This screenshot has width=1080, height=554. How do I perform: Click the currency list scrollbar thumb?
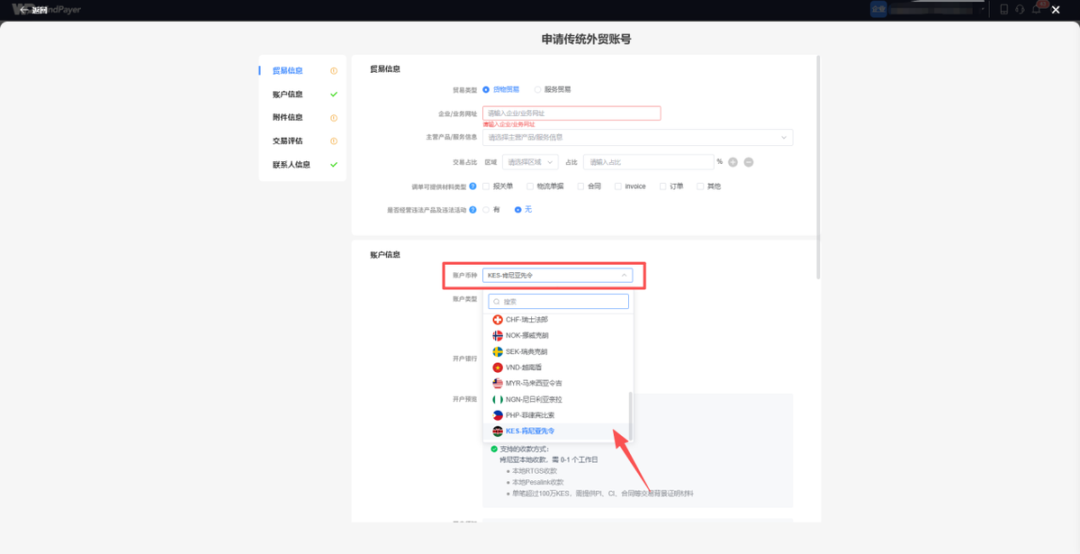(x=630, y=416)
